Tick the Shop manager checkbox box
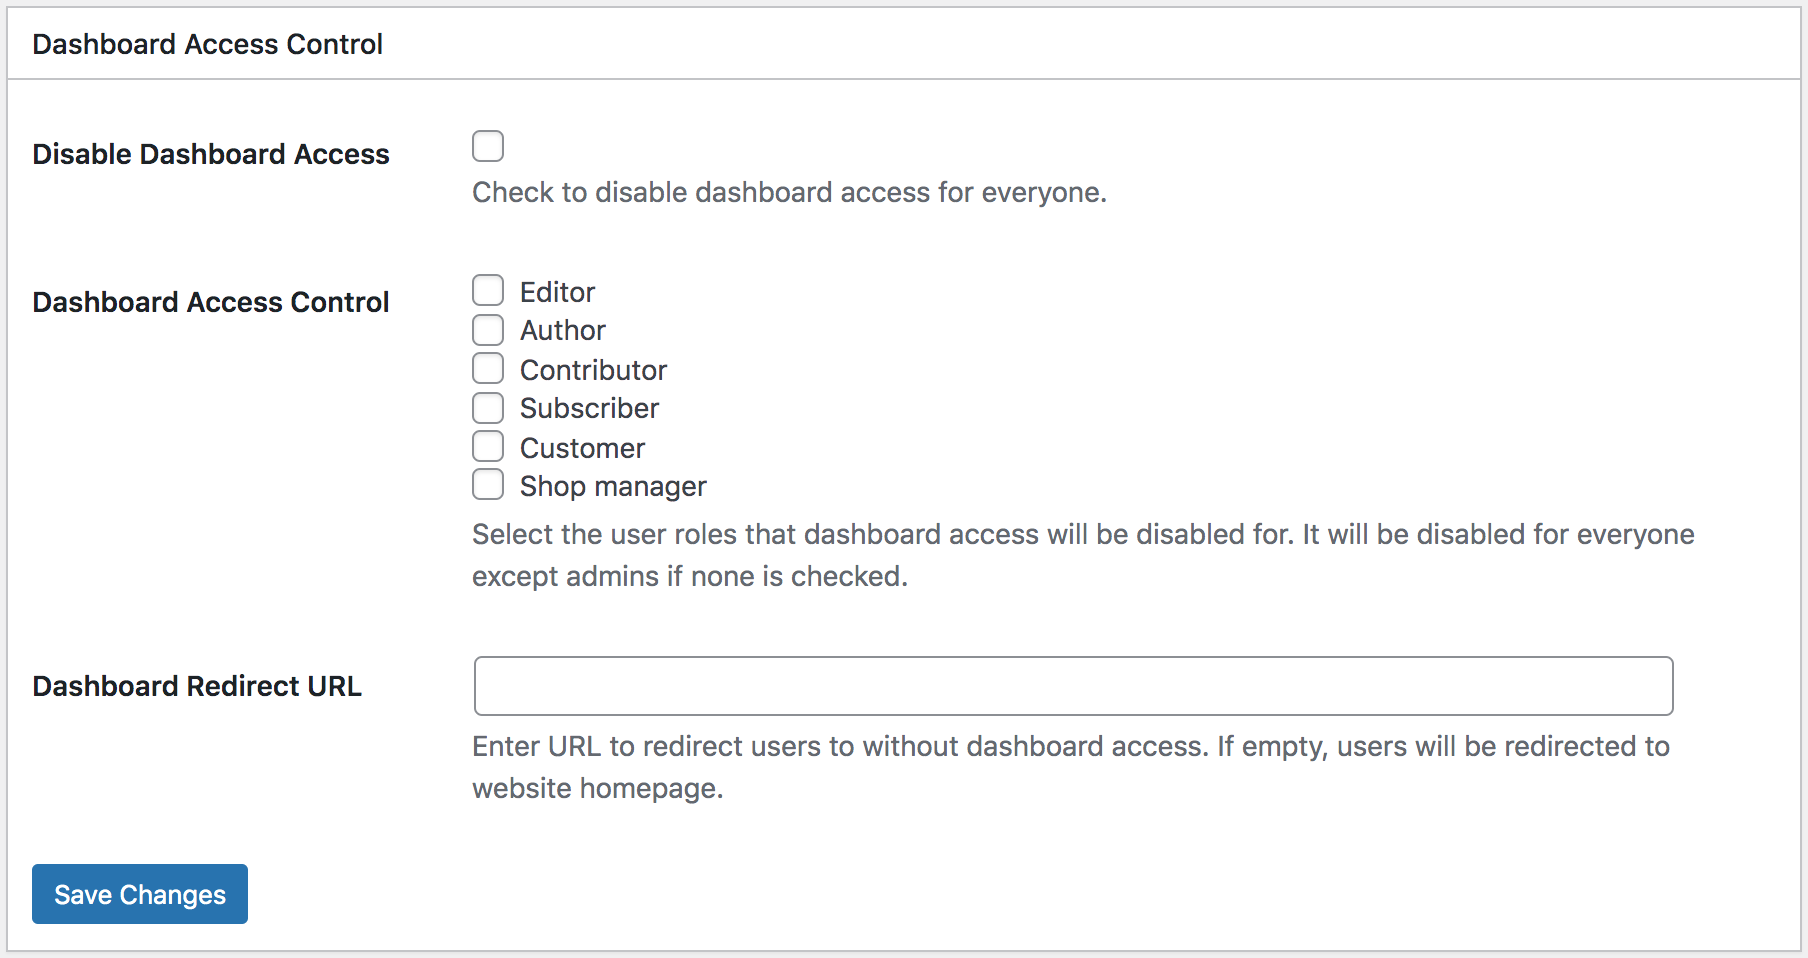1808x958 pixels. (488, 484)
